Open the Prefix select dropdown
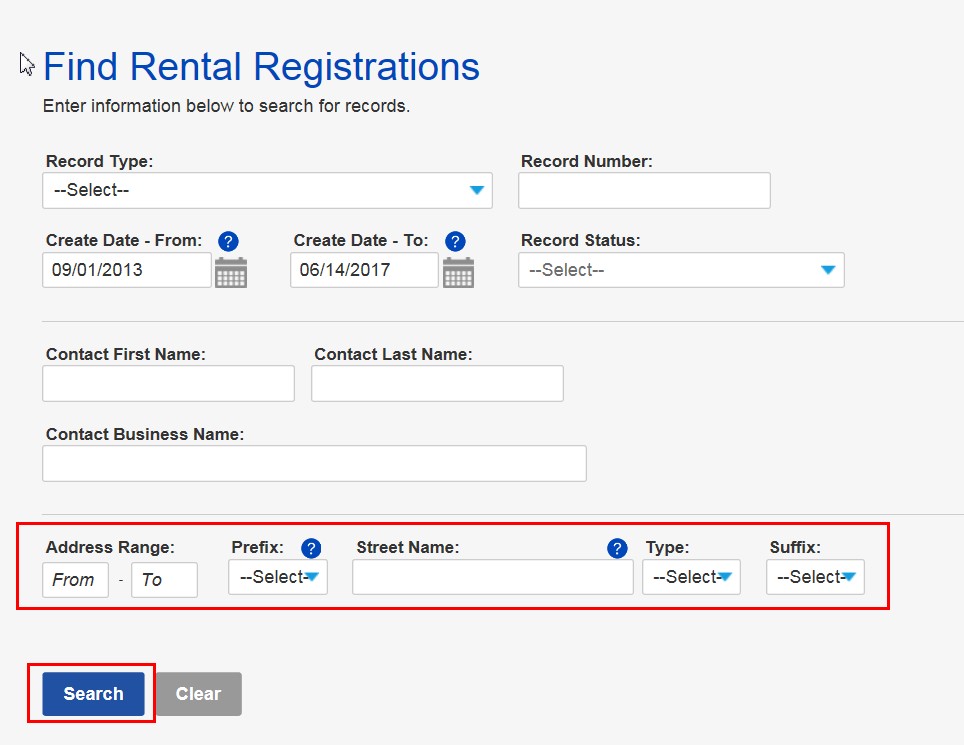Viewport: 964px width, 745px height. pyautogui.click(x=278, y=577)
